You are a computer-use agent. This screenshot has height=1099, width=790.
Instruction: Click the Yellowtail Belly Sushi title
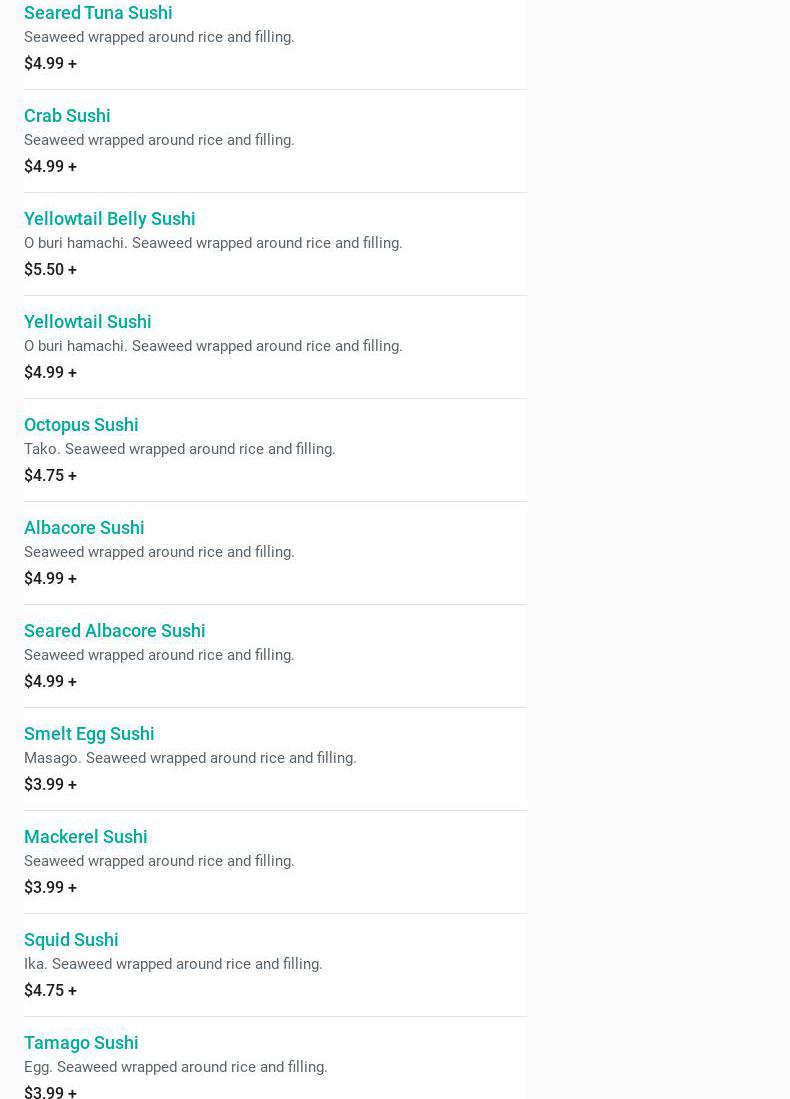[109, 219]
